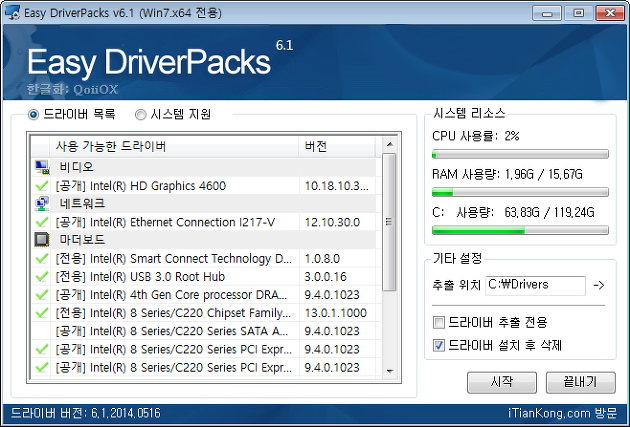Close the Easy DriverPacks window
The image size is (630, 427).
(x=610, y=13)
